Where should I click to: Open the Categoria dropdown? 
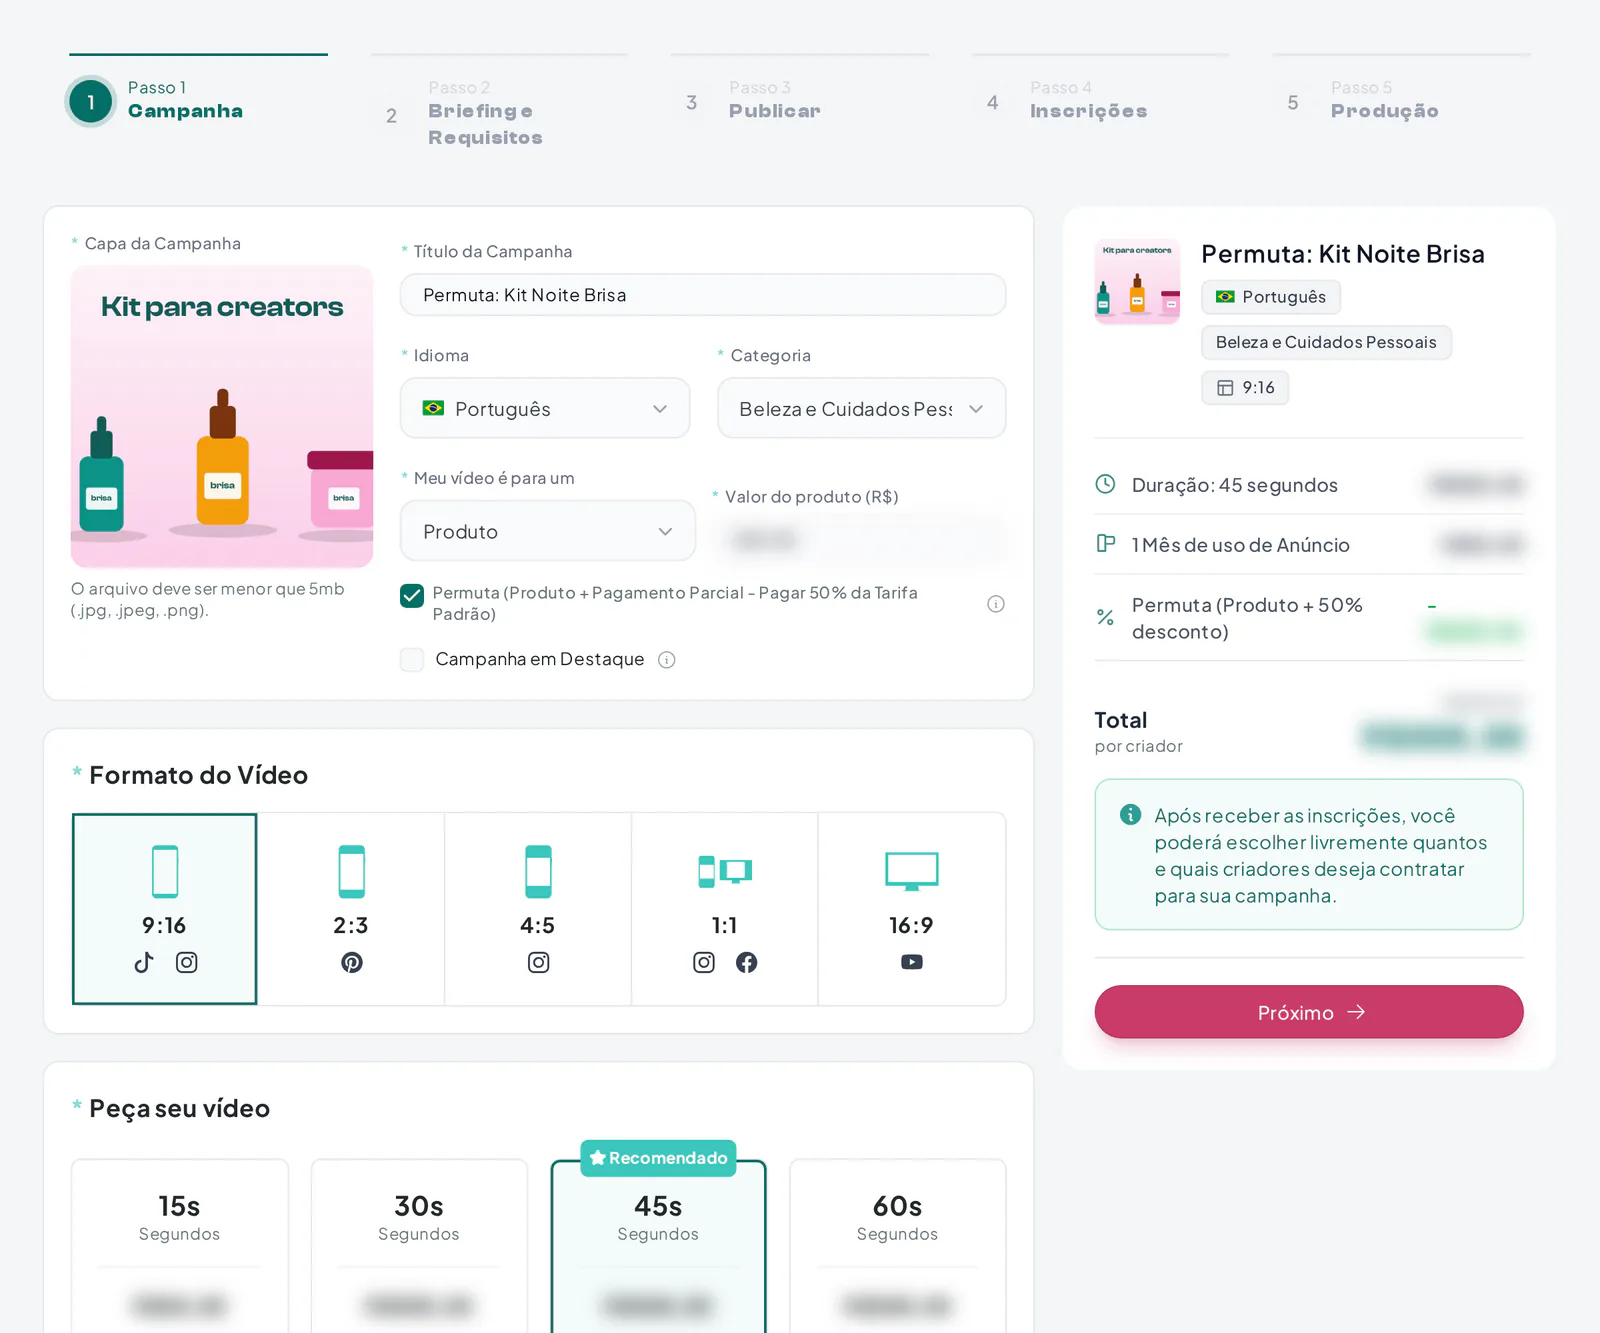(861, 408)
